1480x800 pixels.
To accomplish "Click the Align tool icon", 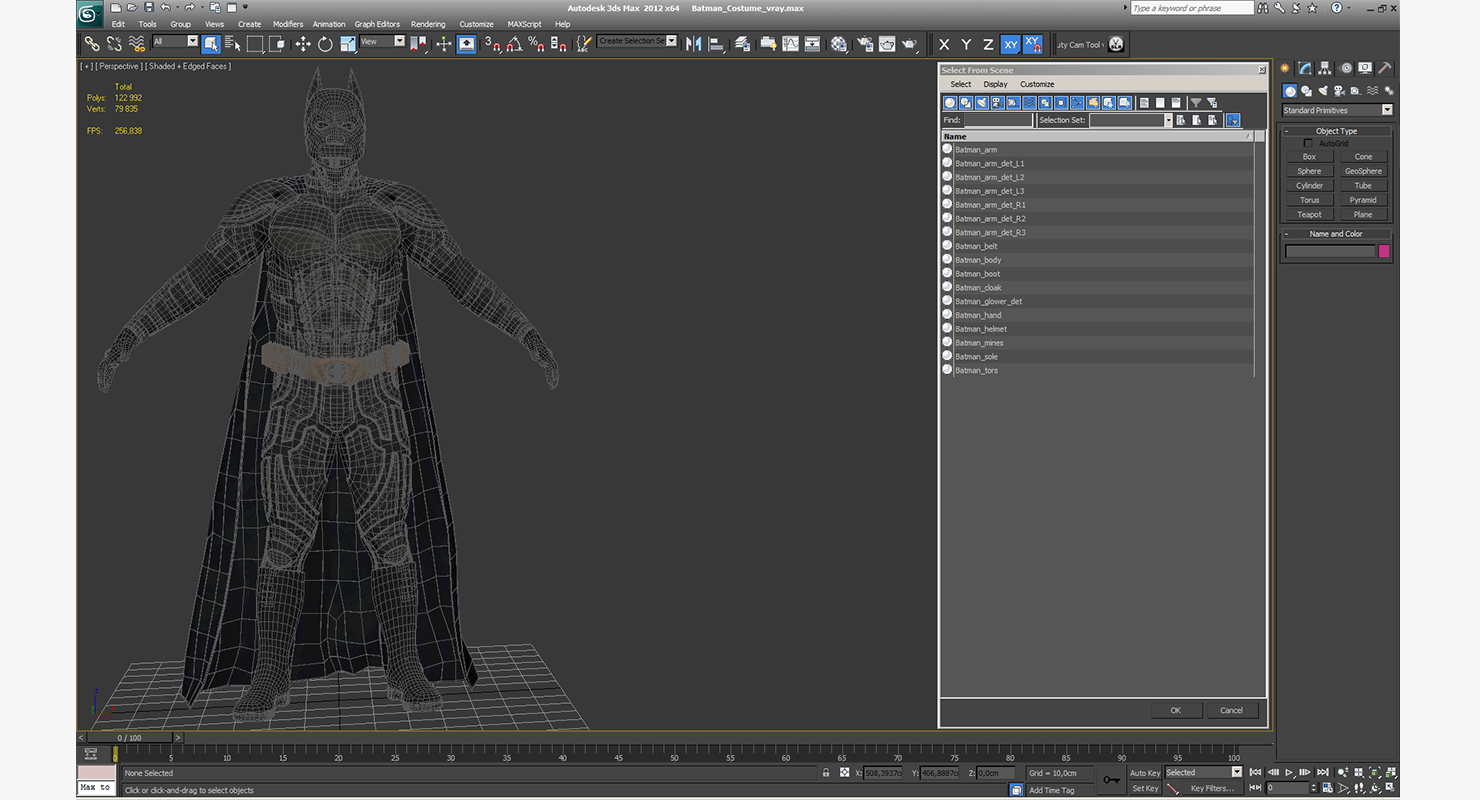I will [716, 44].
